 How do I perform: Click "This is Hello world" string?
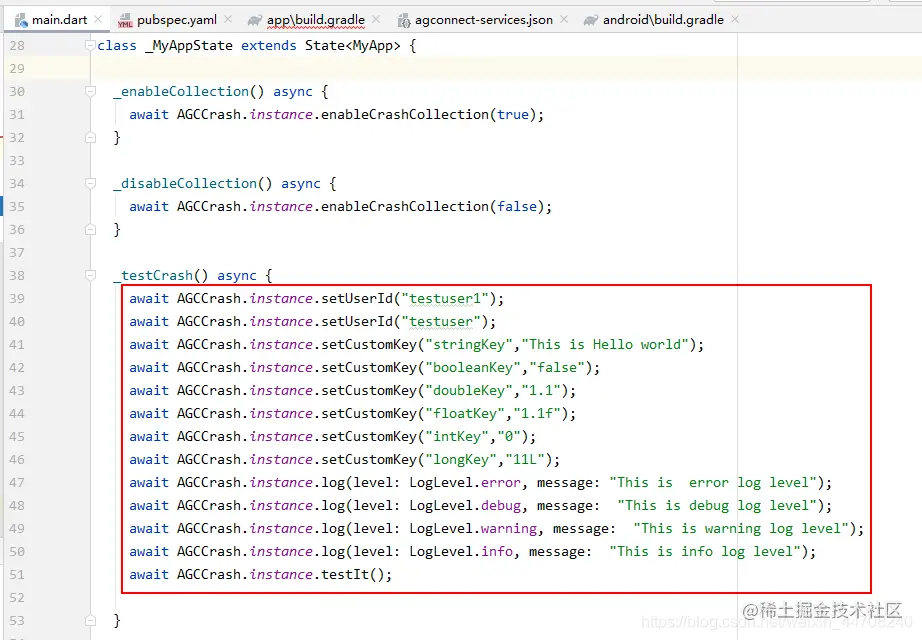(605, 345)
